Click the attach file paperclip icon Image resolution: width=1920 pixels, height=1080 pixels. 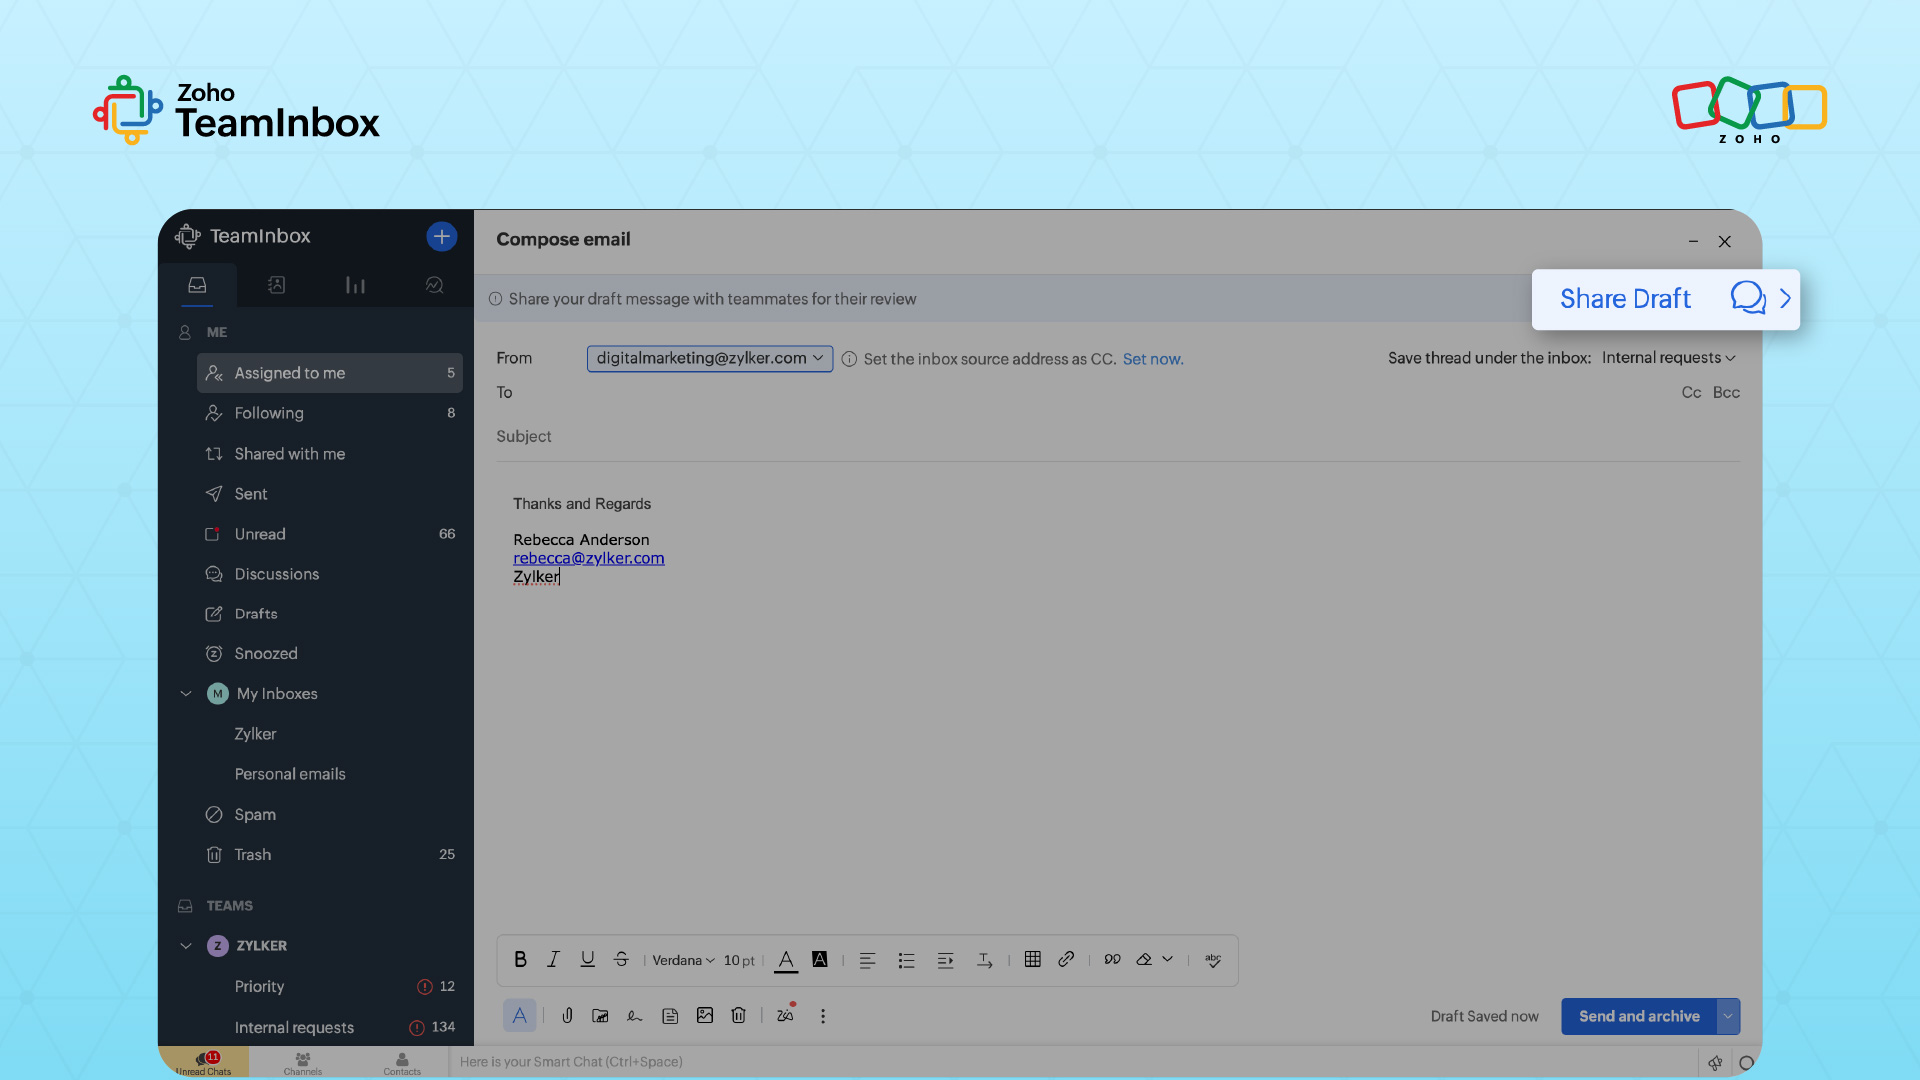567,1016
